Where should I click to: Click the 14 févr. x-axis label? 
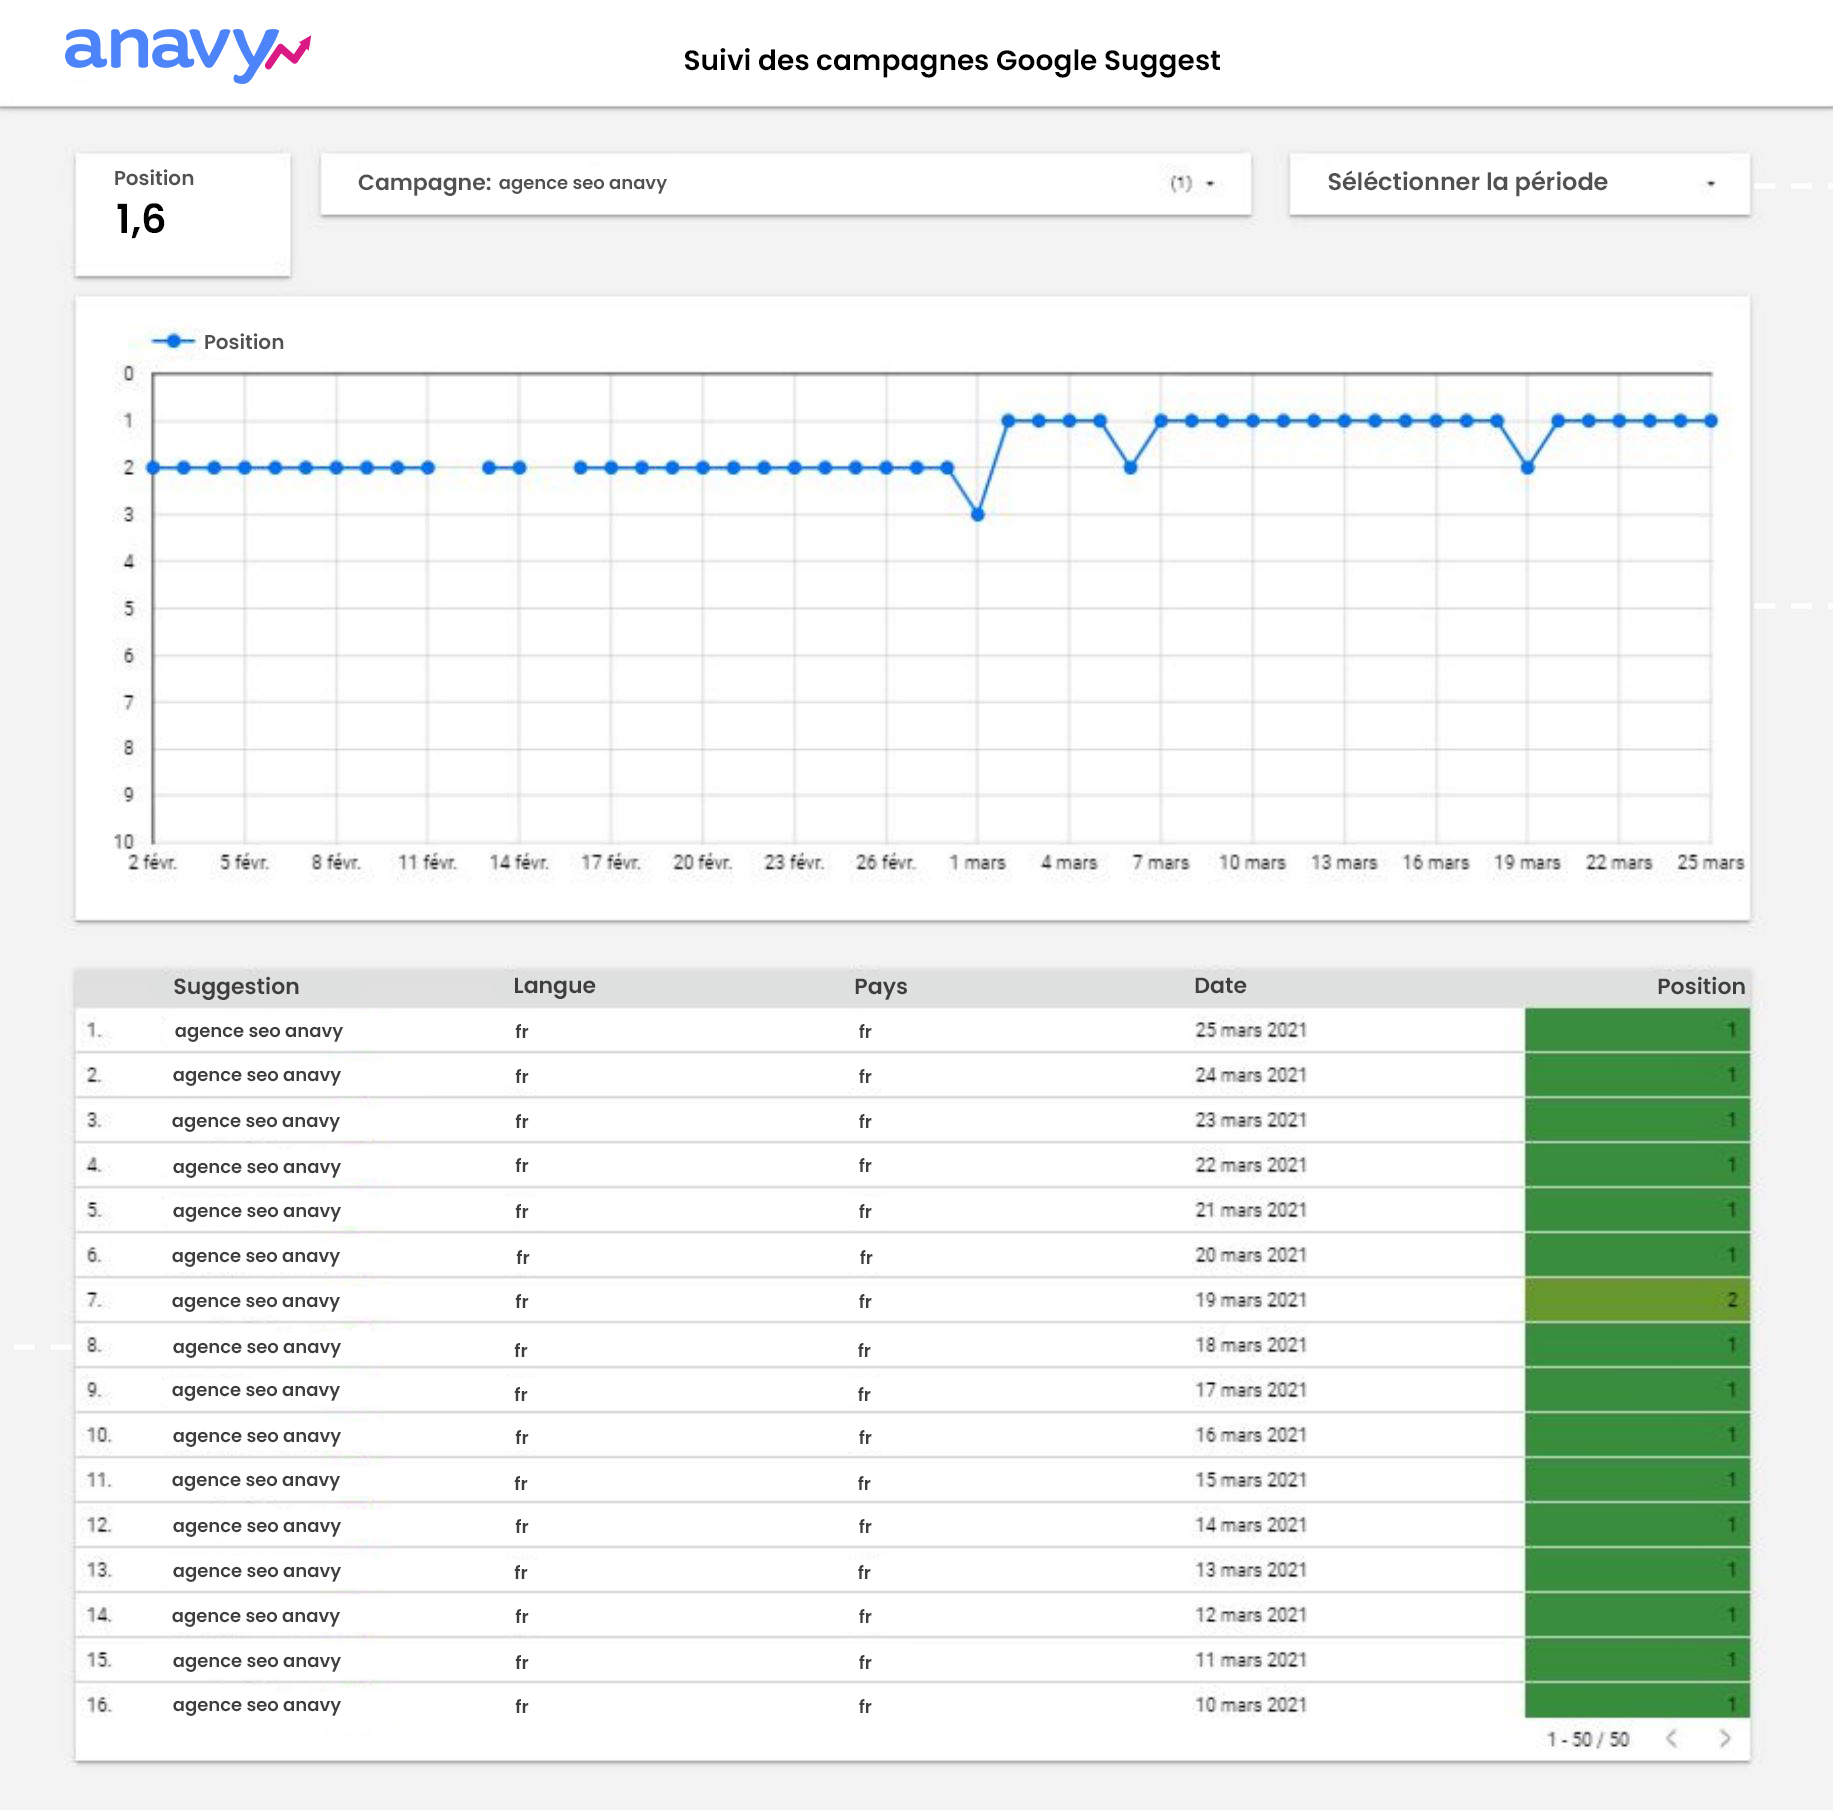(519, 862)
